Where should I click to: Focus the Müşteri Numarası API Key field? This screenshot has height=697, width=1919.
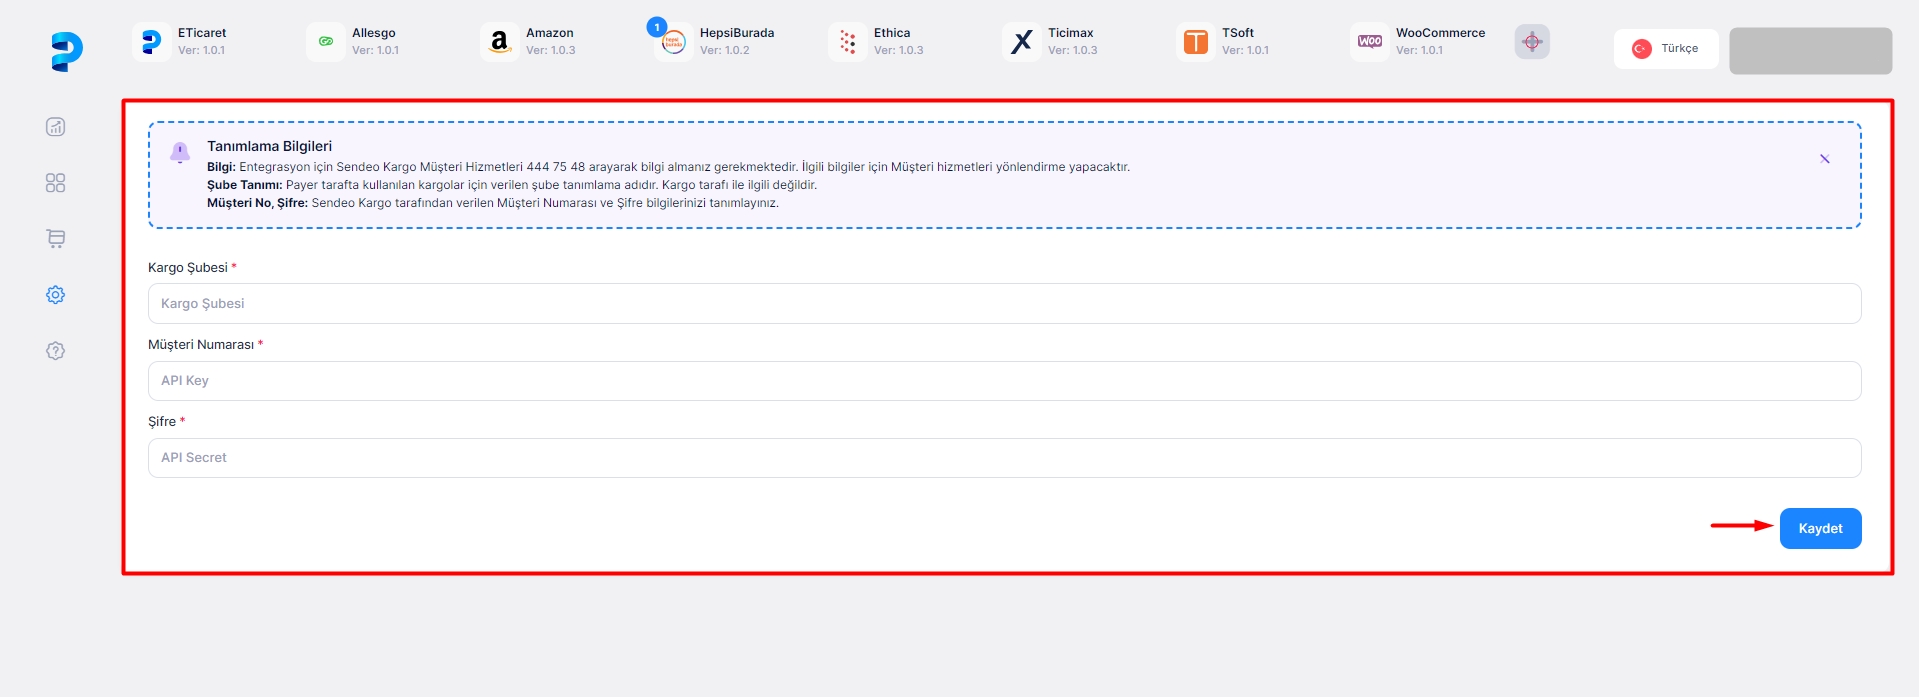tap(1004, 381)
